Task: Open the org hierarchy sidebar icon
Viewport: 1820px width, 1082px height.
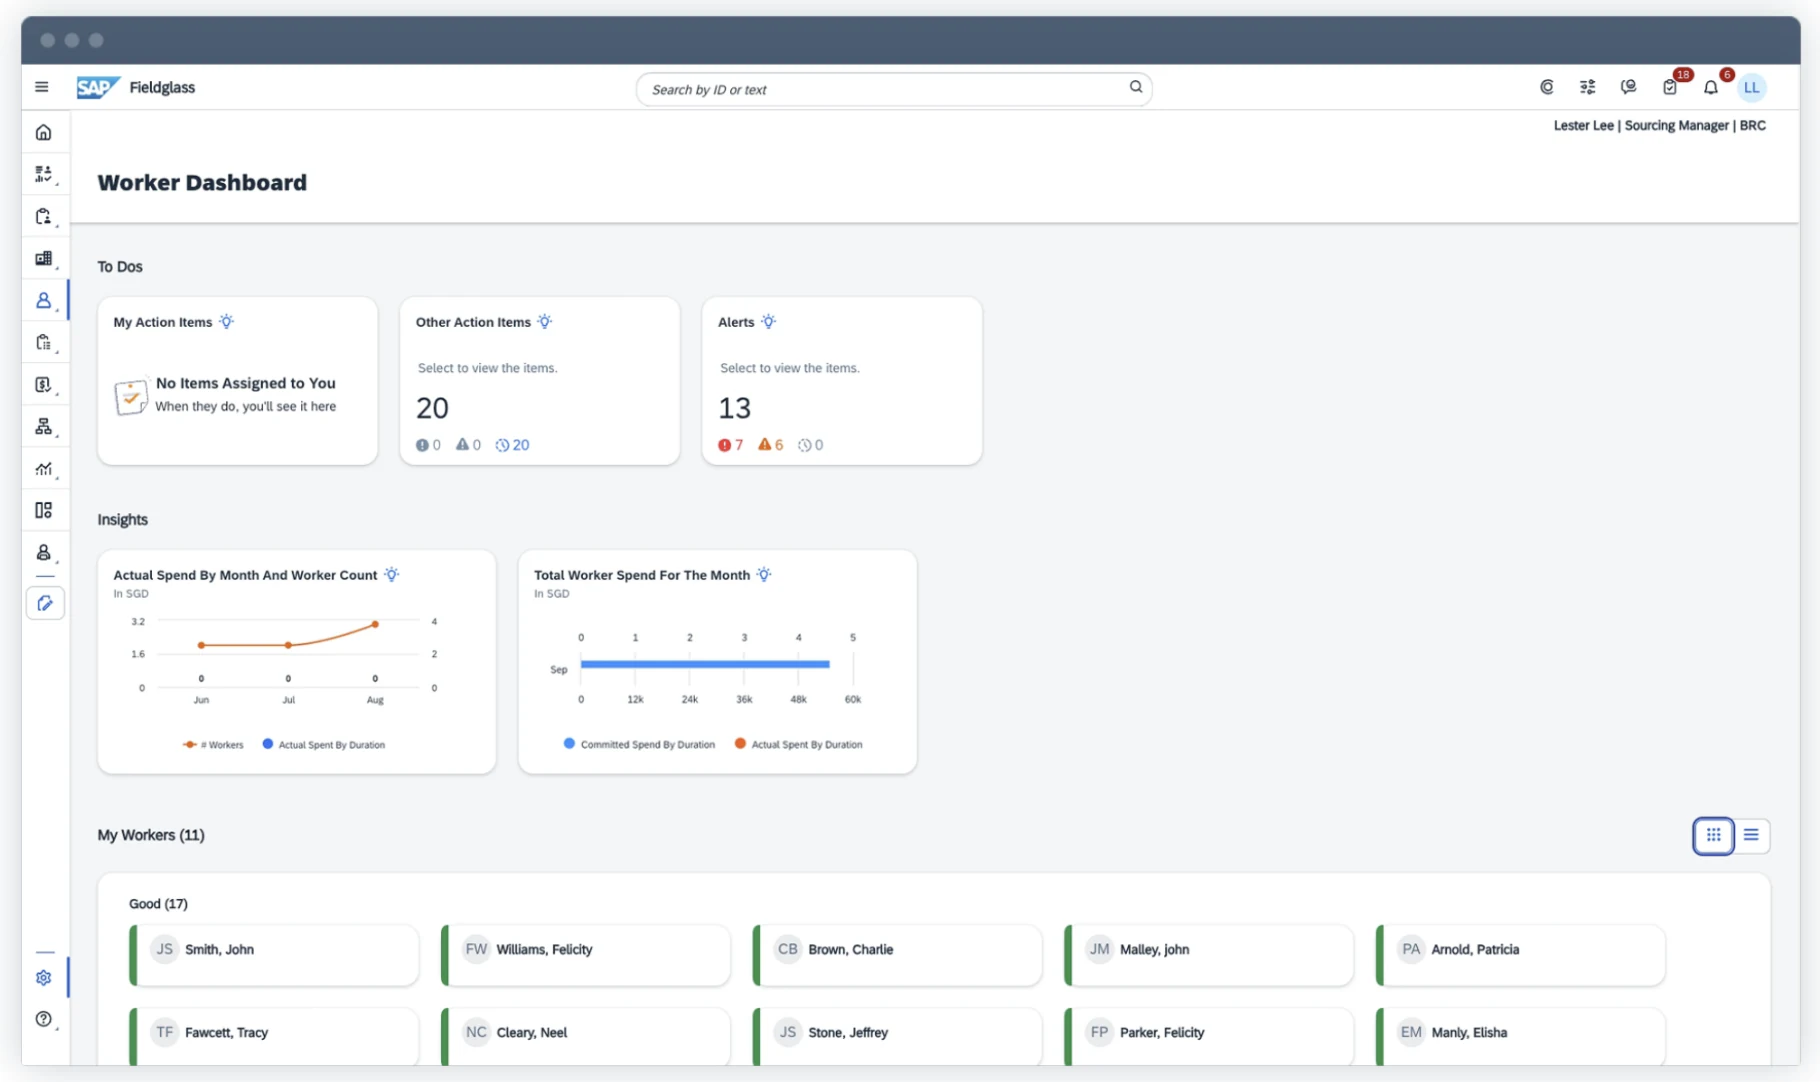Action: point(43,426)
